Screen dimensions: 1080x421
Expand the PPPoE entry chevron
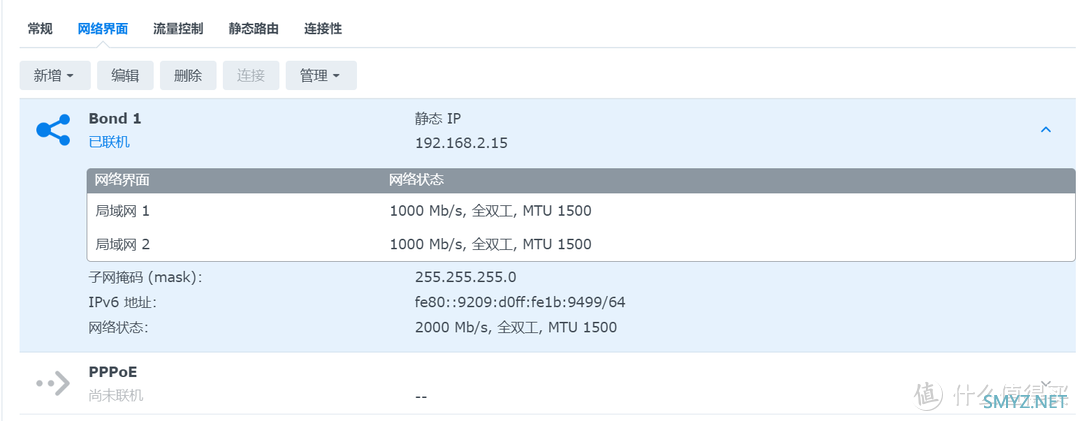pyautogui.click(x=1046, y=383)
